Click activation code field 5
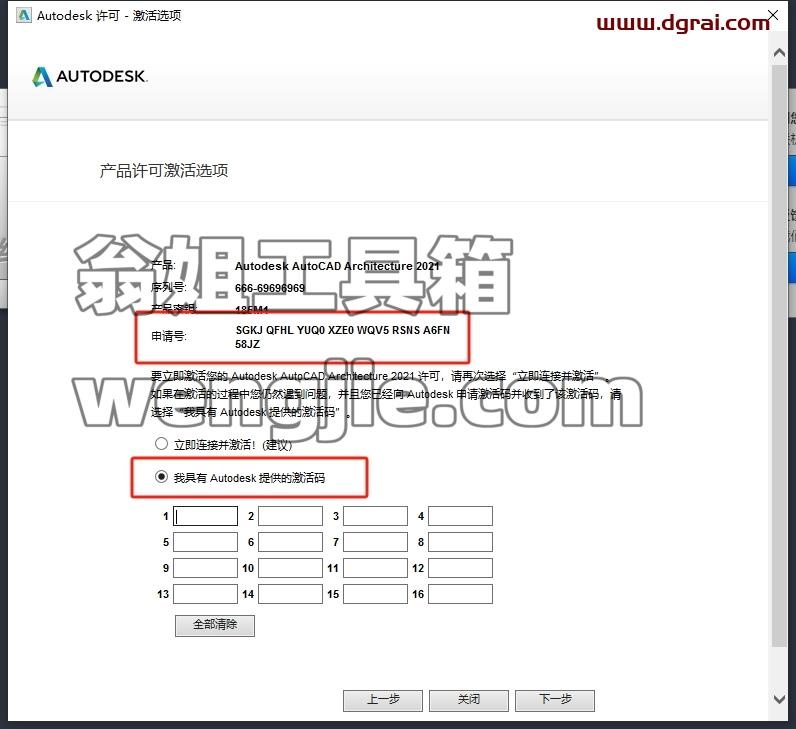This screenshot has height=729, width=796. tap(206, 542)
